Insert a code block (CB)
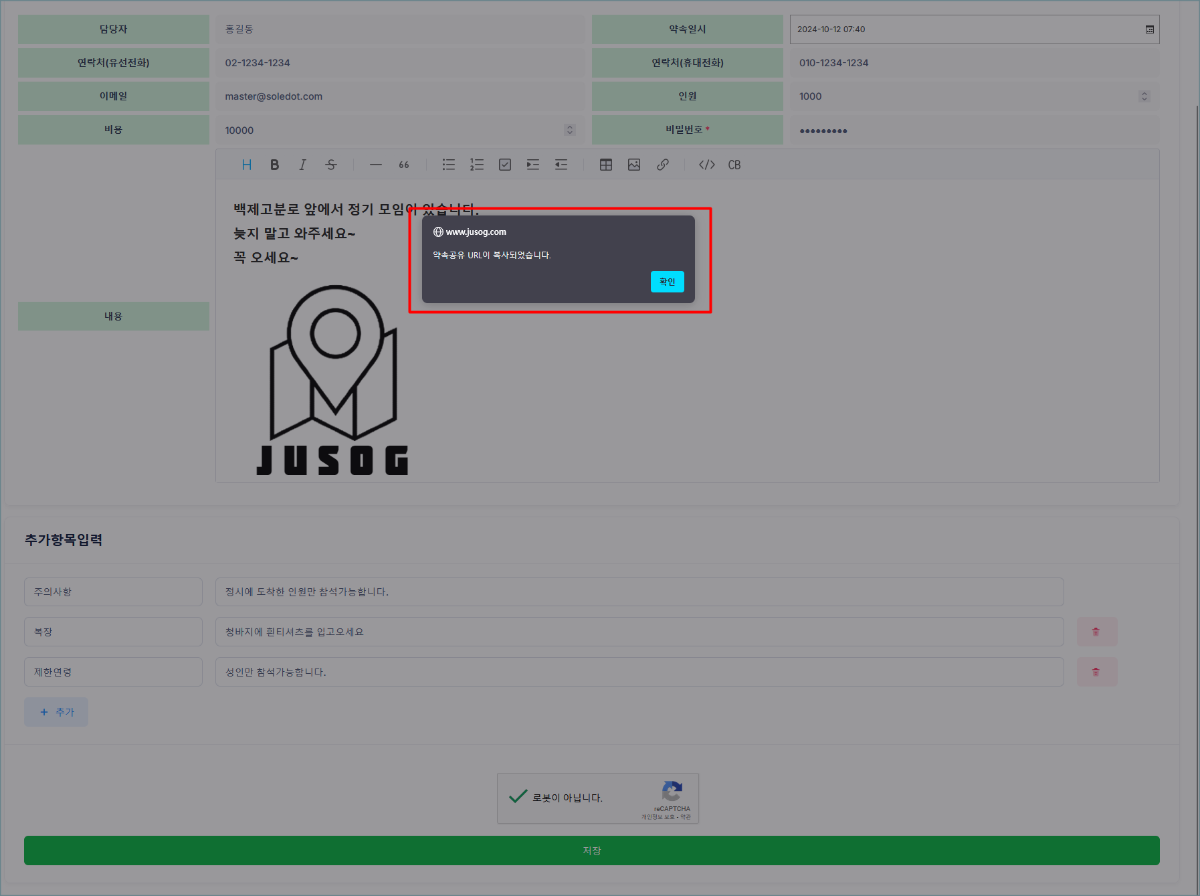The image size is (1200, 896). (735, 165)
